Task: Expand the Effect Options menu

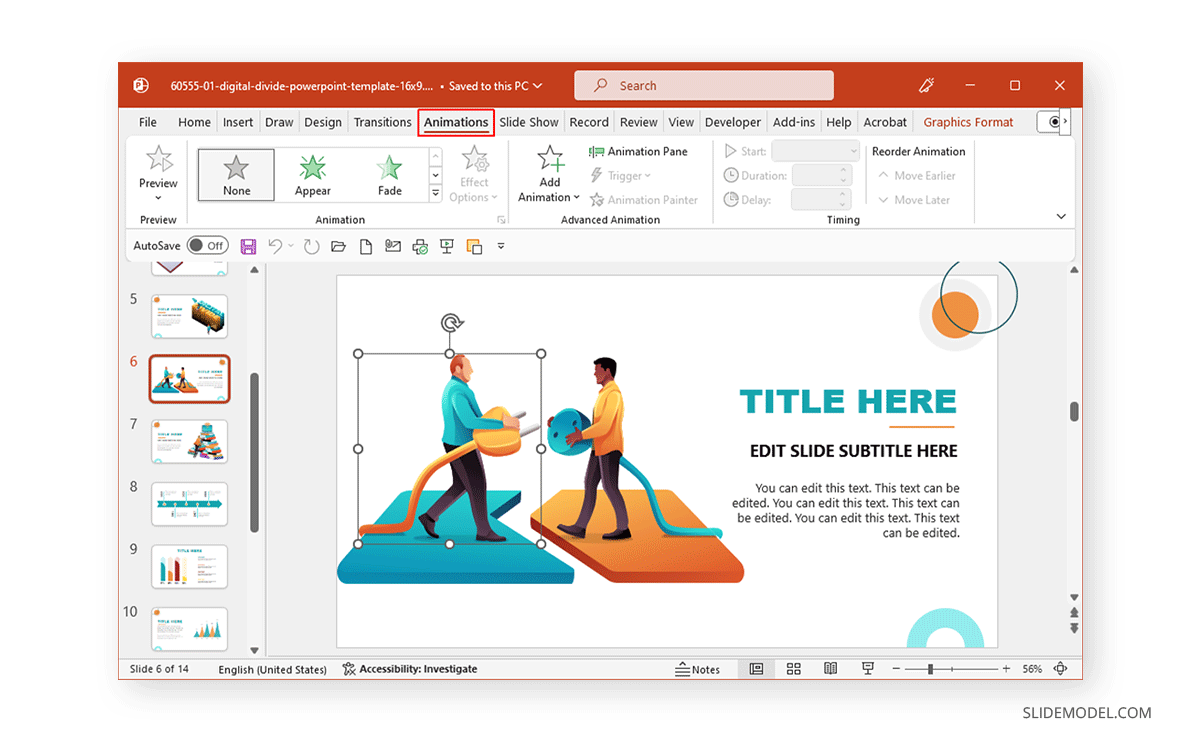Action: tap(474, 174)
